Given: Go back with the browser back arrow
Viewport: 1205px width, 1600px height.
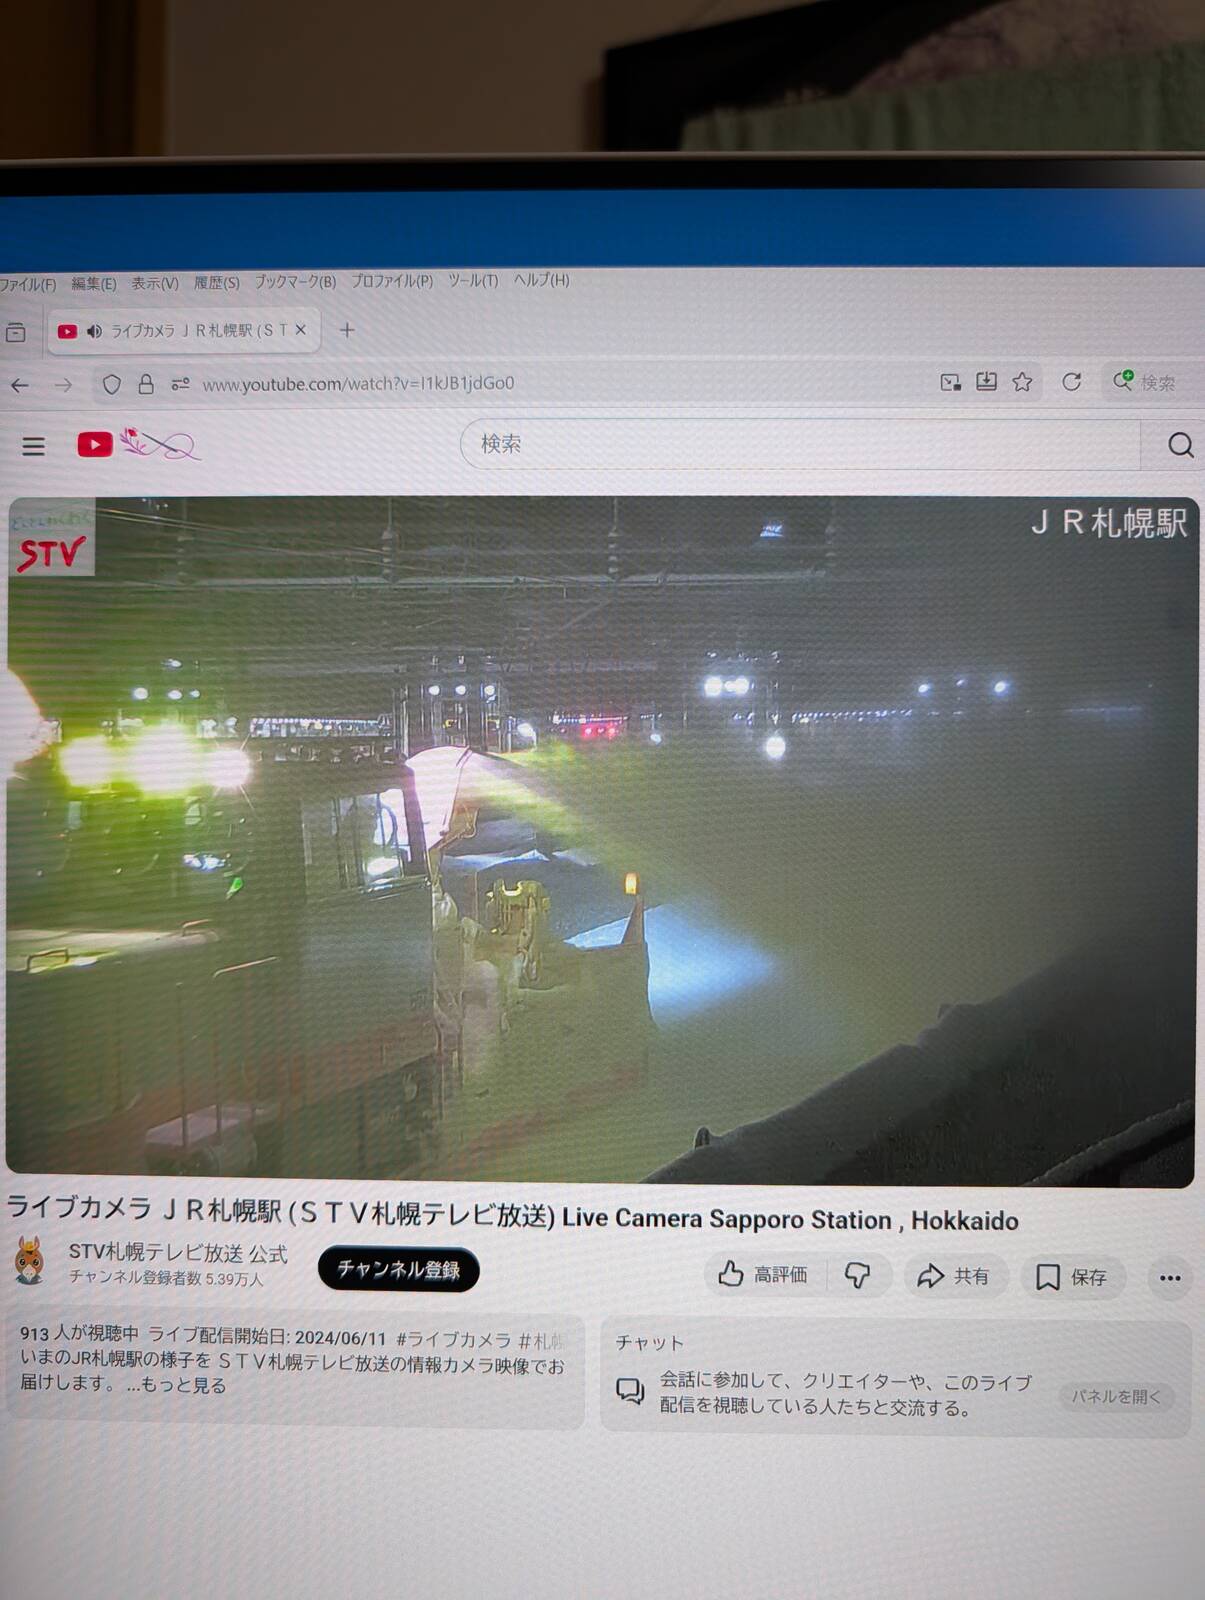Looking at the screenshot, I should coord(20,385).
